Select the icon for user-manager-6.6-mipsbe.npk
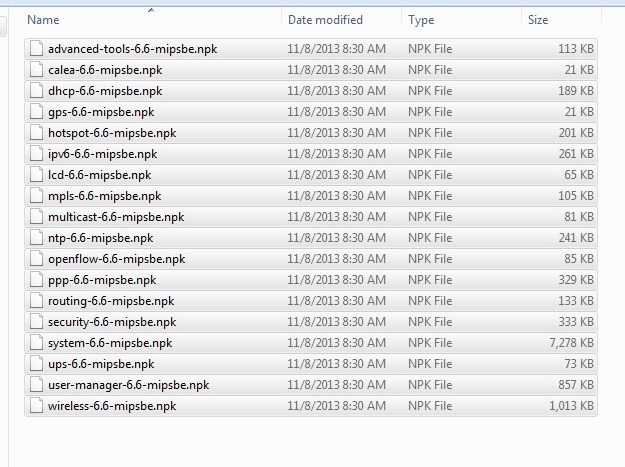 tap(37, 385)
